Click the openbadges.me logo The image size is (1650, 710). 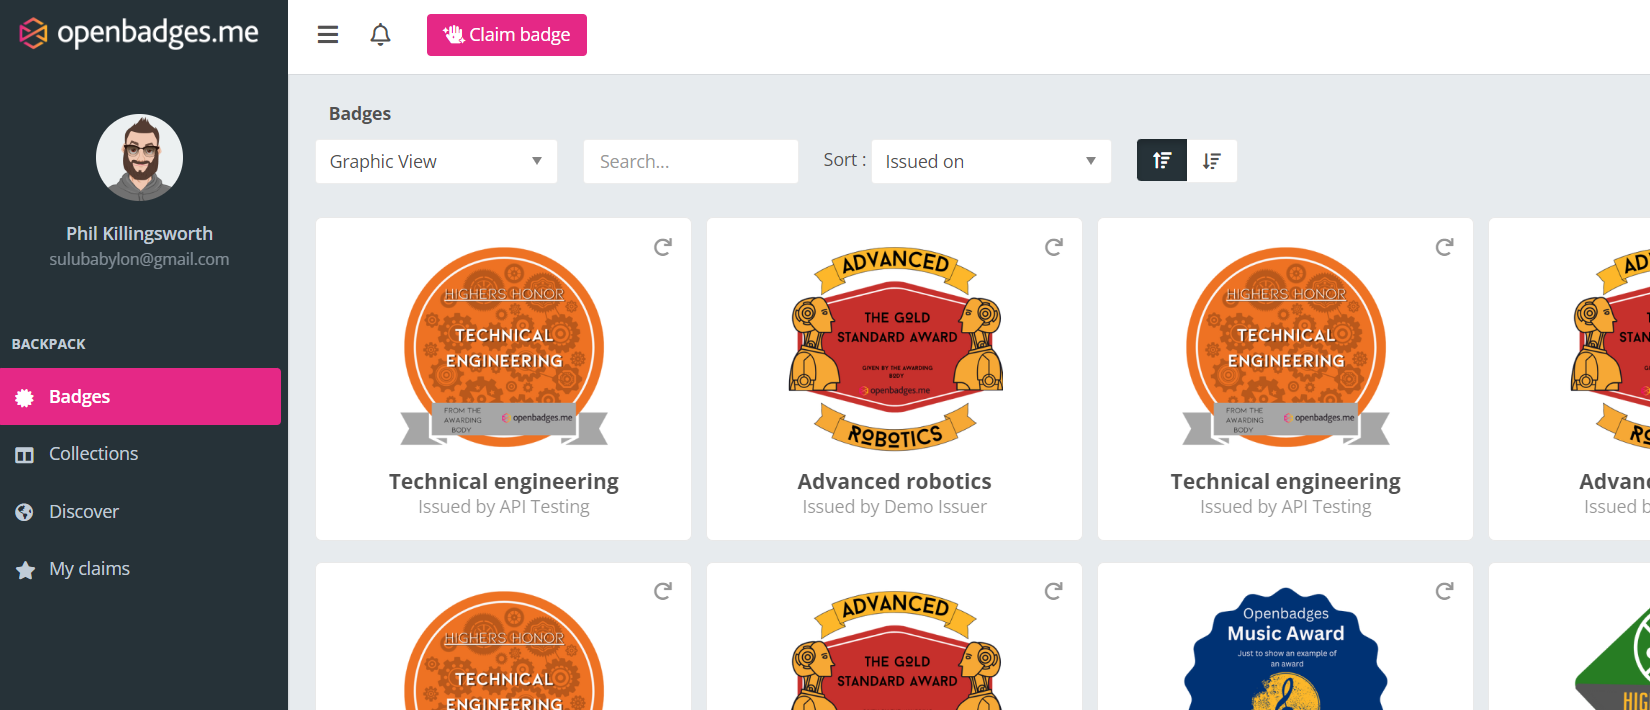(x=139, y=33)
